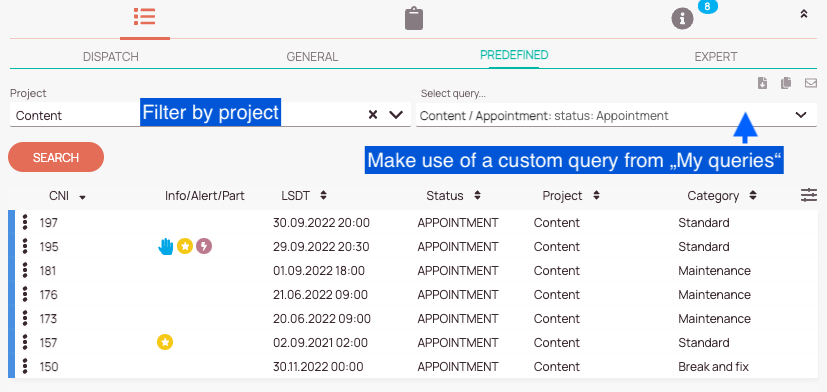The width and height of the screenshot is (827, 392).
Task: Switch to the GENERAL tab
Action: tap(312, 57)
